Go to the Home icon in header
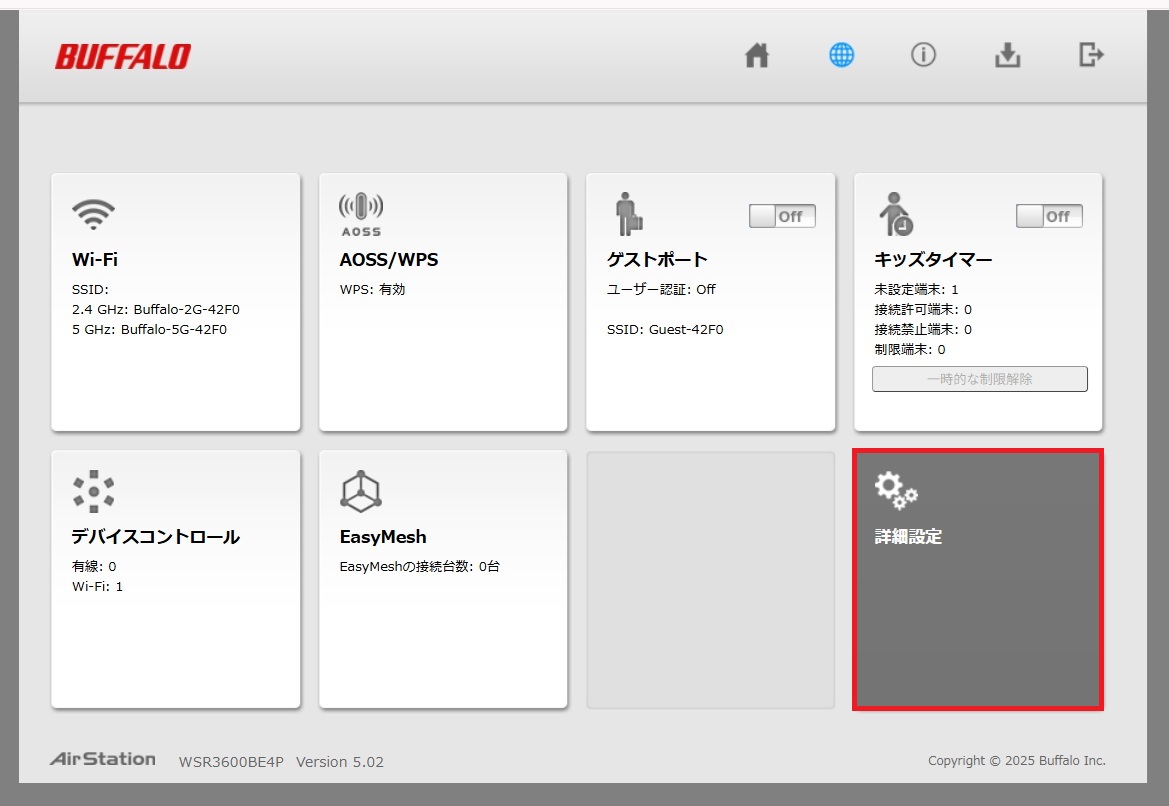 pos(757,55)
